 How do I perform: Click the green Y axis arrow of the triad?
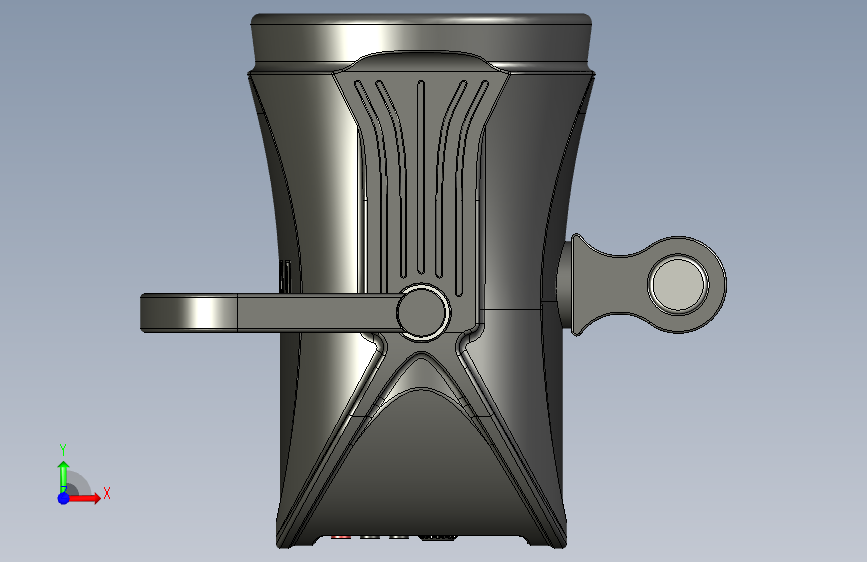pyautogui.click(x=64, y=477)
